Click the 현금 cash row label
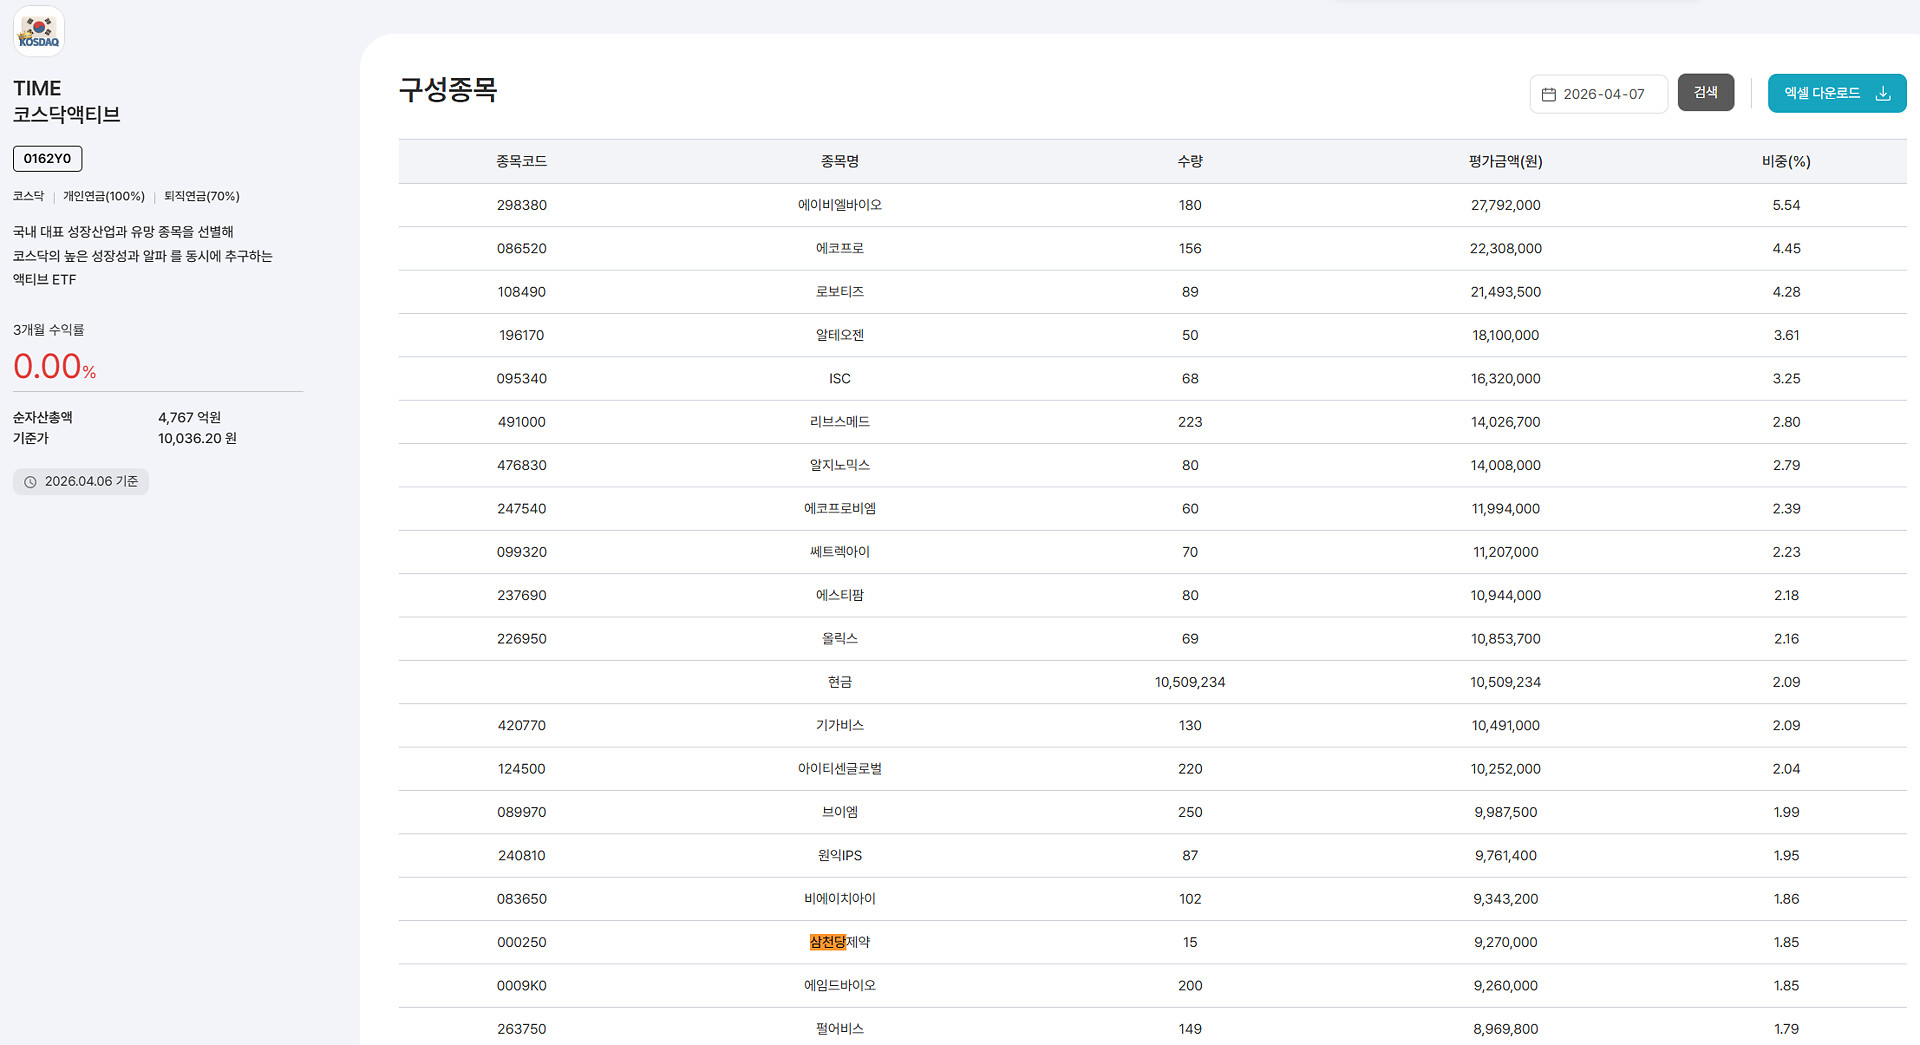Image resolution: width=1920 pixels, height=1045 pixels. (x=839, y=682)
